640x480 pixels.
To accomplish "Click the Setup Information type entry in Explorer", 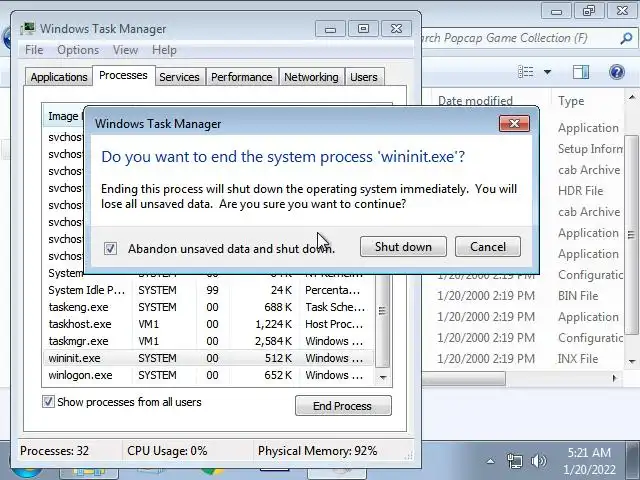I will tap(590, 149).
